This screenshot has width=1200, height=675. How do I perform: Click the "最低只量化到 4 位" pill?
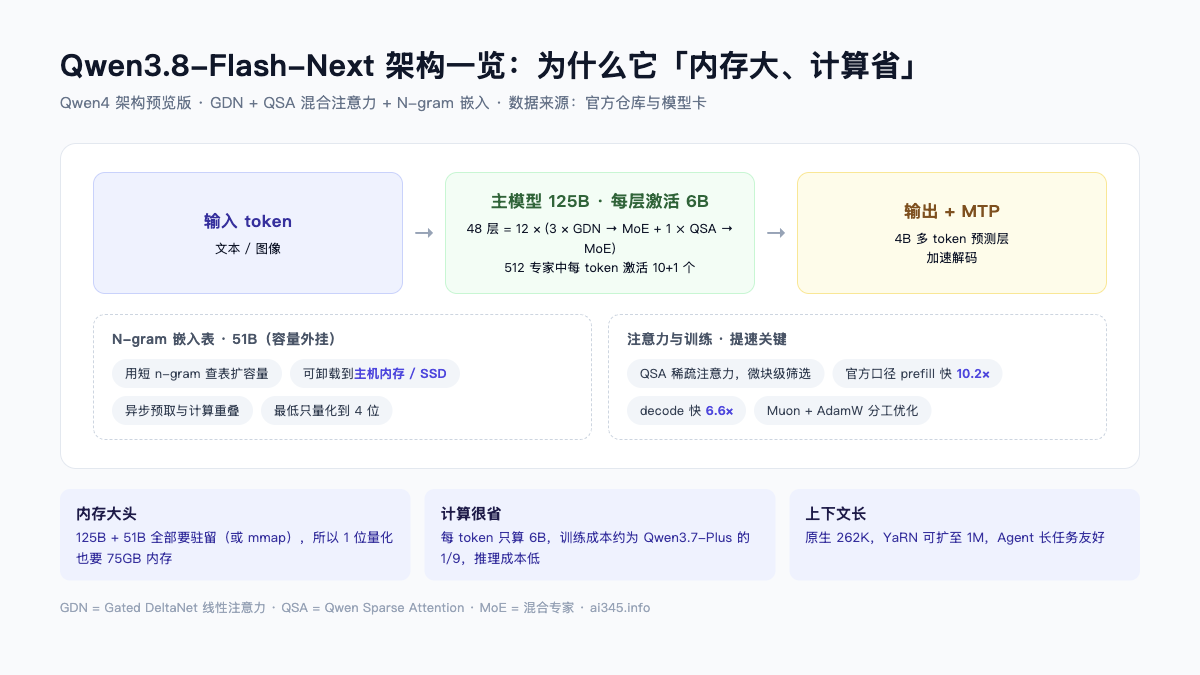(327, 410)
